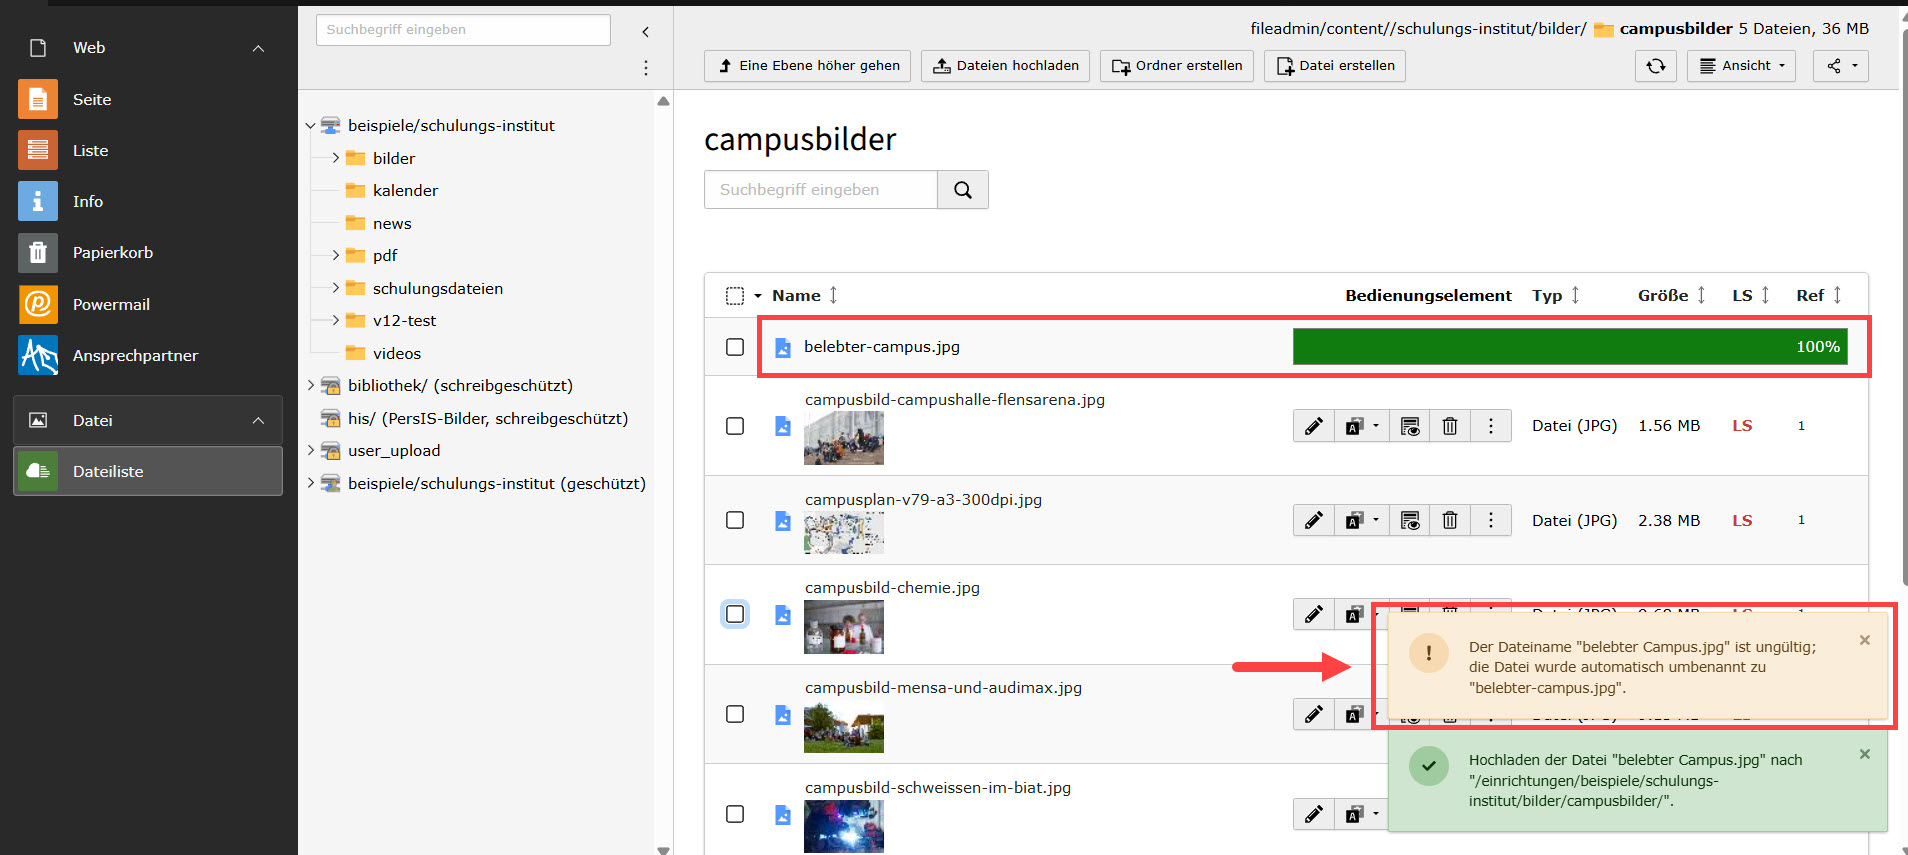Click the info view icon for campusplan-v79-a3-300dpi.jpg
1908x855 pixels.
(x=1409, y=520)
